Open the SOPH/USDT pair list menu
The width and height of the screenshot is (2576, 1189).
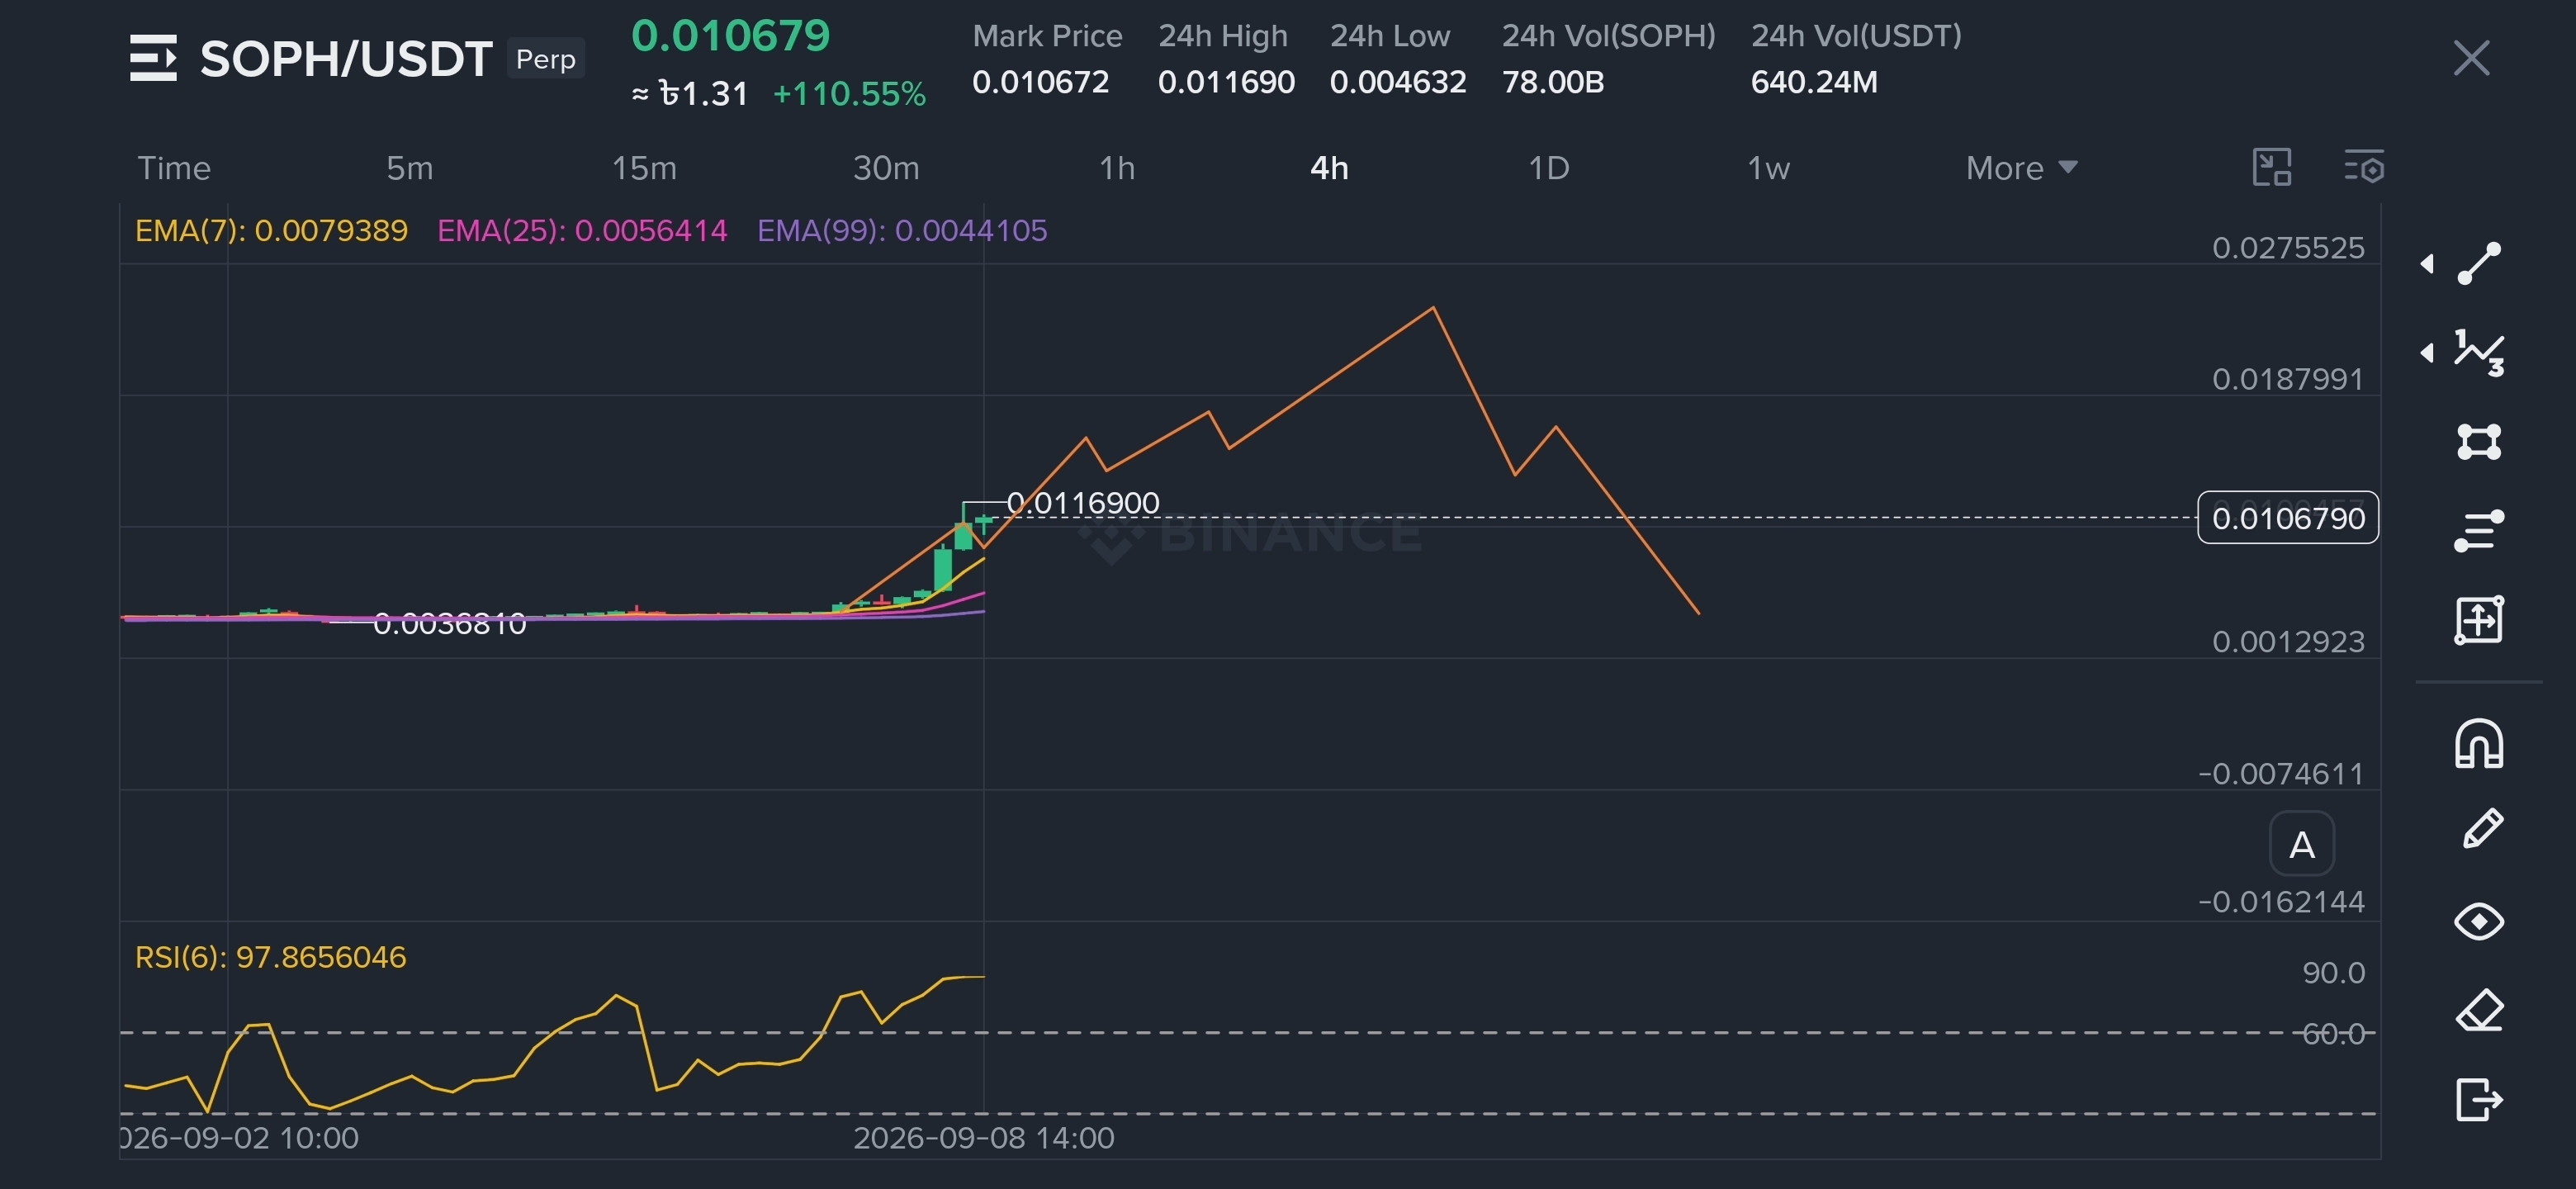tap(153, 58)
